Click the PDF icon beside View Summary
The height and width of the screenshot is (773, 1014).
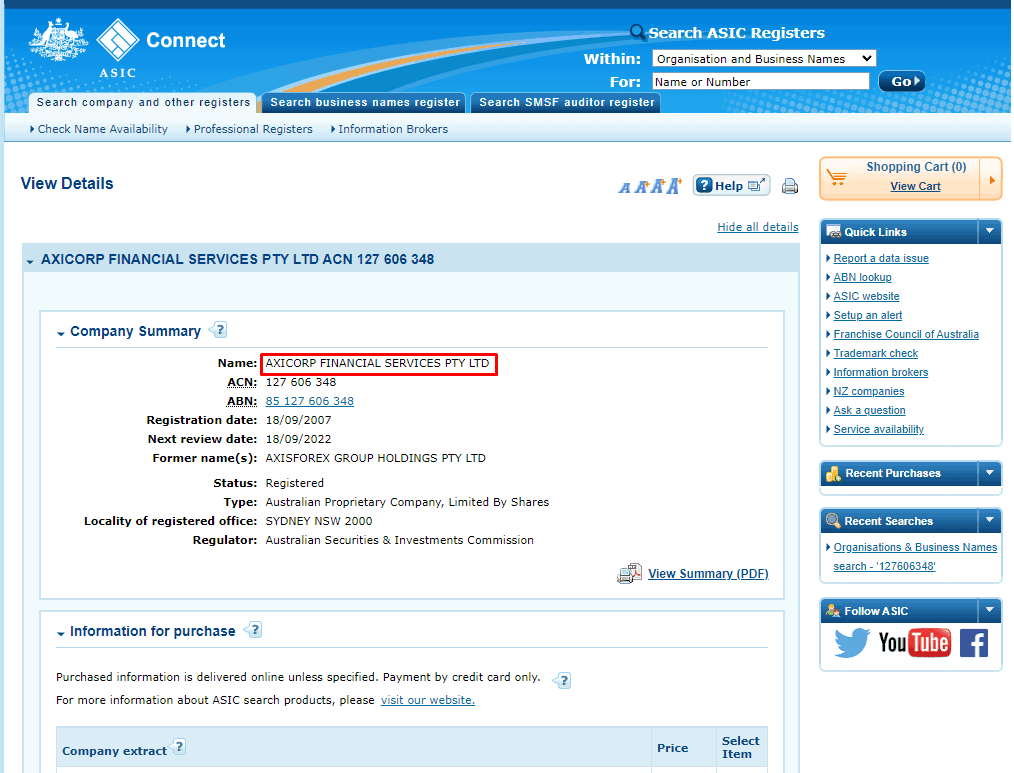(x=629, y=573)
